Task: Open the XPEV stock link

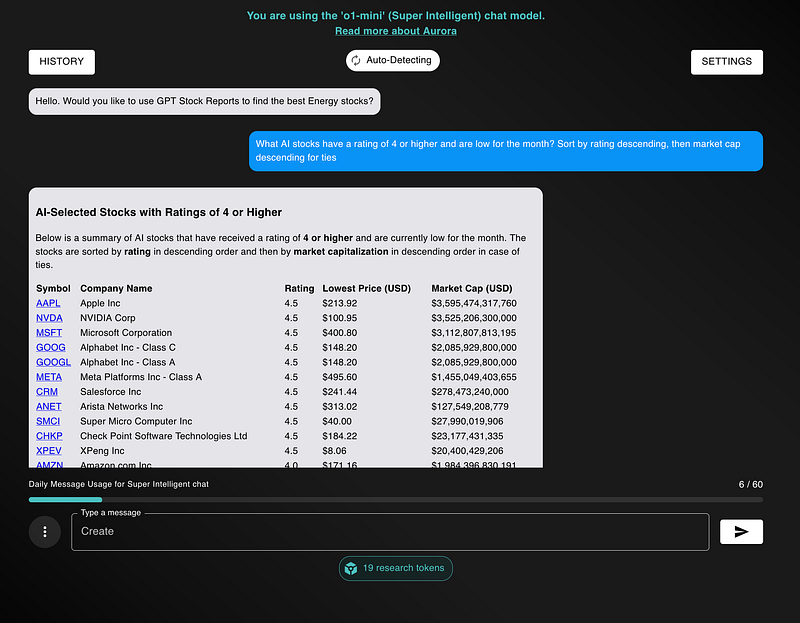Action: (x=48, y=451)
